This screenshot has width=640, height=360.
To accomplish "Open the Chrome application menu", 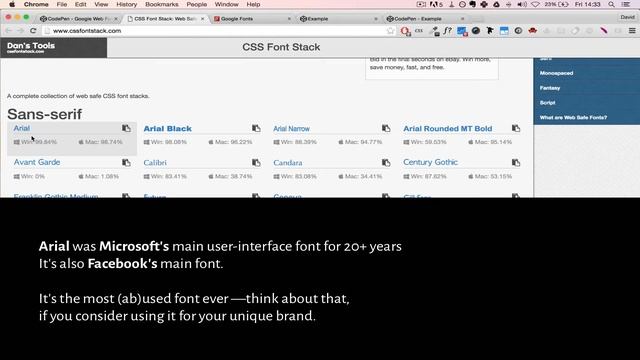I will coord(36,4).
